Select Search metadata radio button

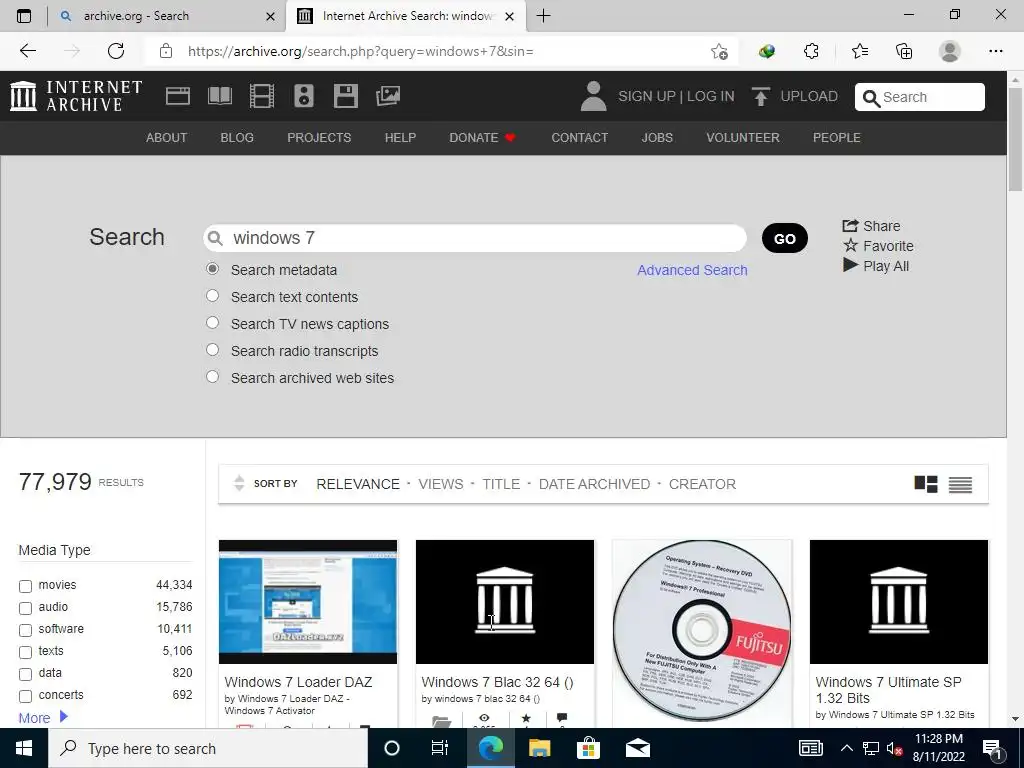click(x=212, y=269)
